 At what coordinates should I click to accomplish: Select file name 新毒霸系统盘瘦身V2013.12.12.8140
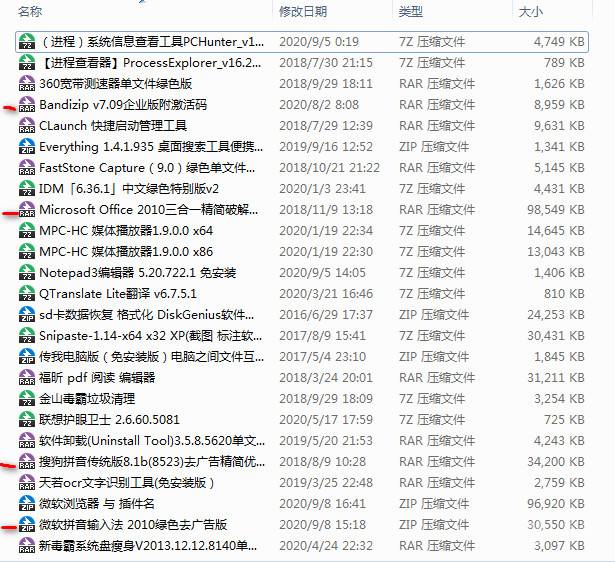(148, 546)
